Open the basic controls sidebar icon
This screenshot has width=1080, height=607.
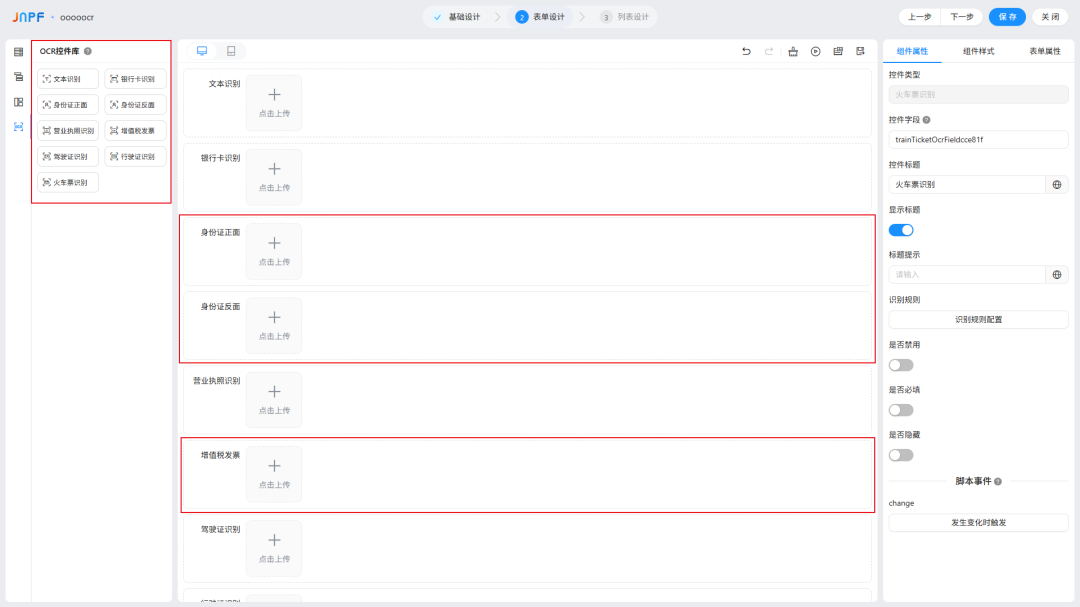coord(19,52)
